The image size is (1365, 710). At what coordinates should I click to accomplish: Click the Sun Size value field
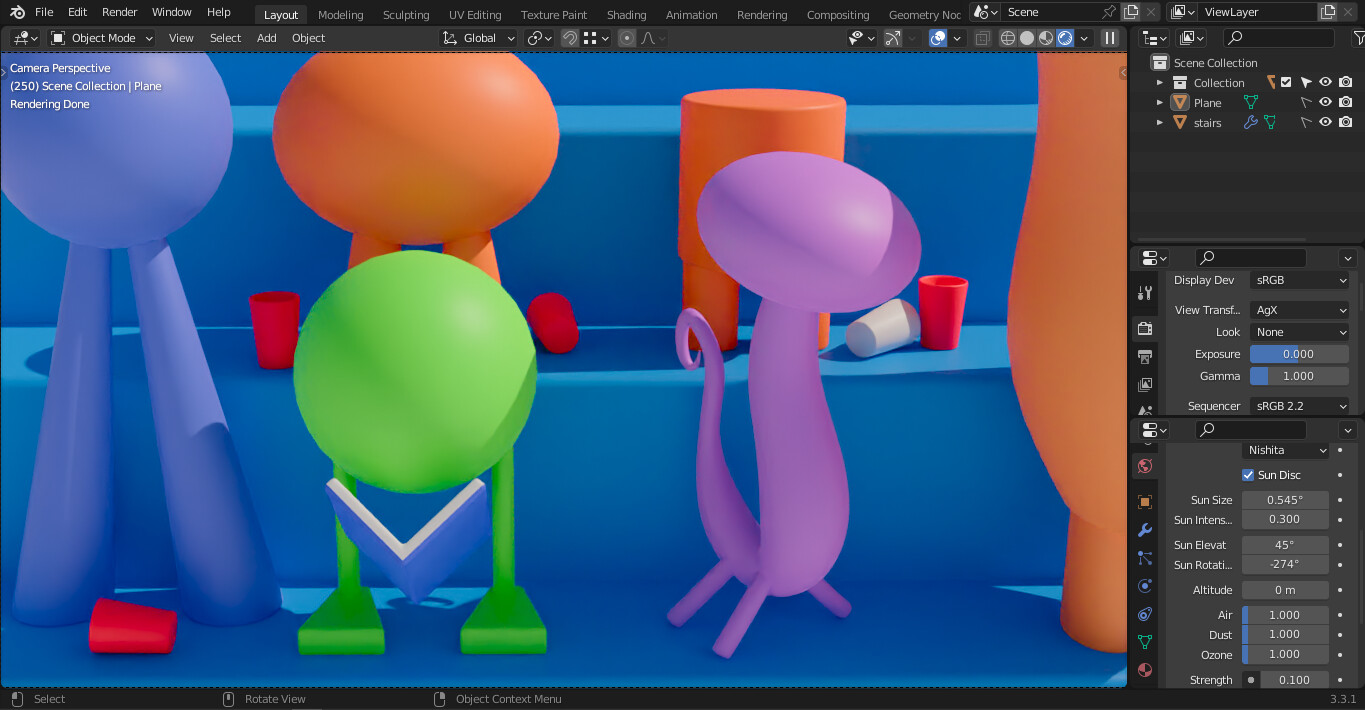coord(1285,500)
